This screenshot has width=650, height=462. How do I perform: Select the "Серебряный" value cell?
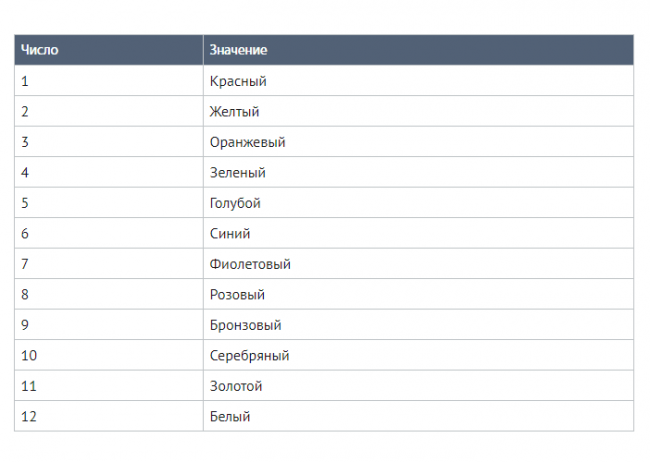click(x=250, y=355)
